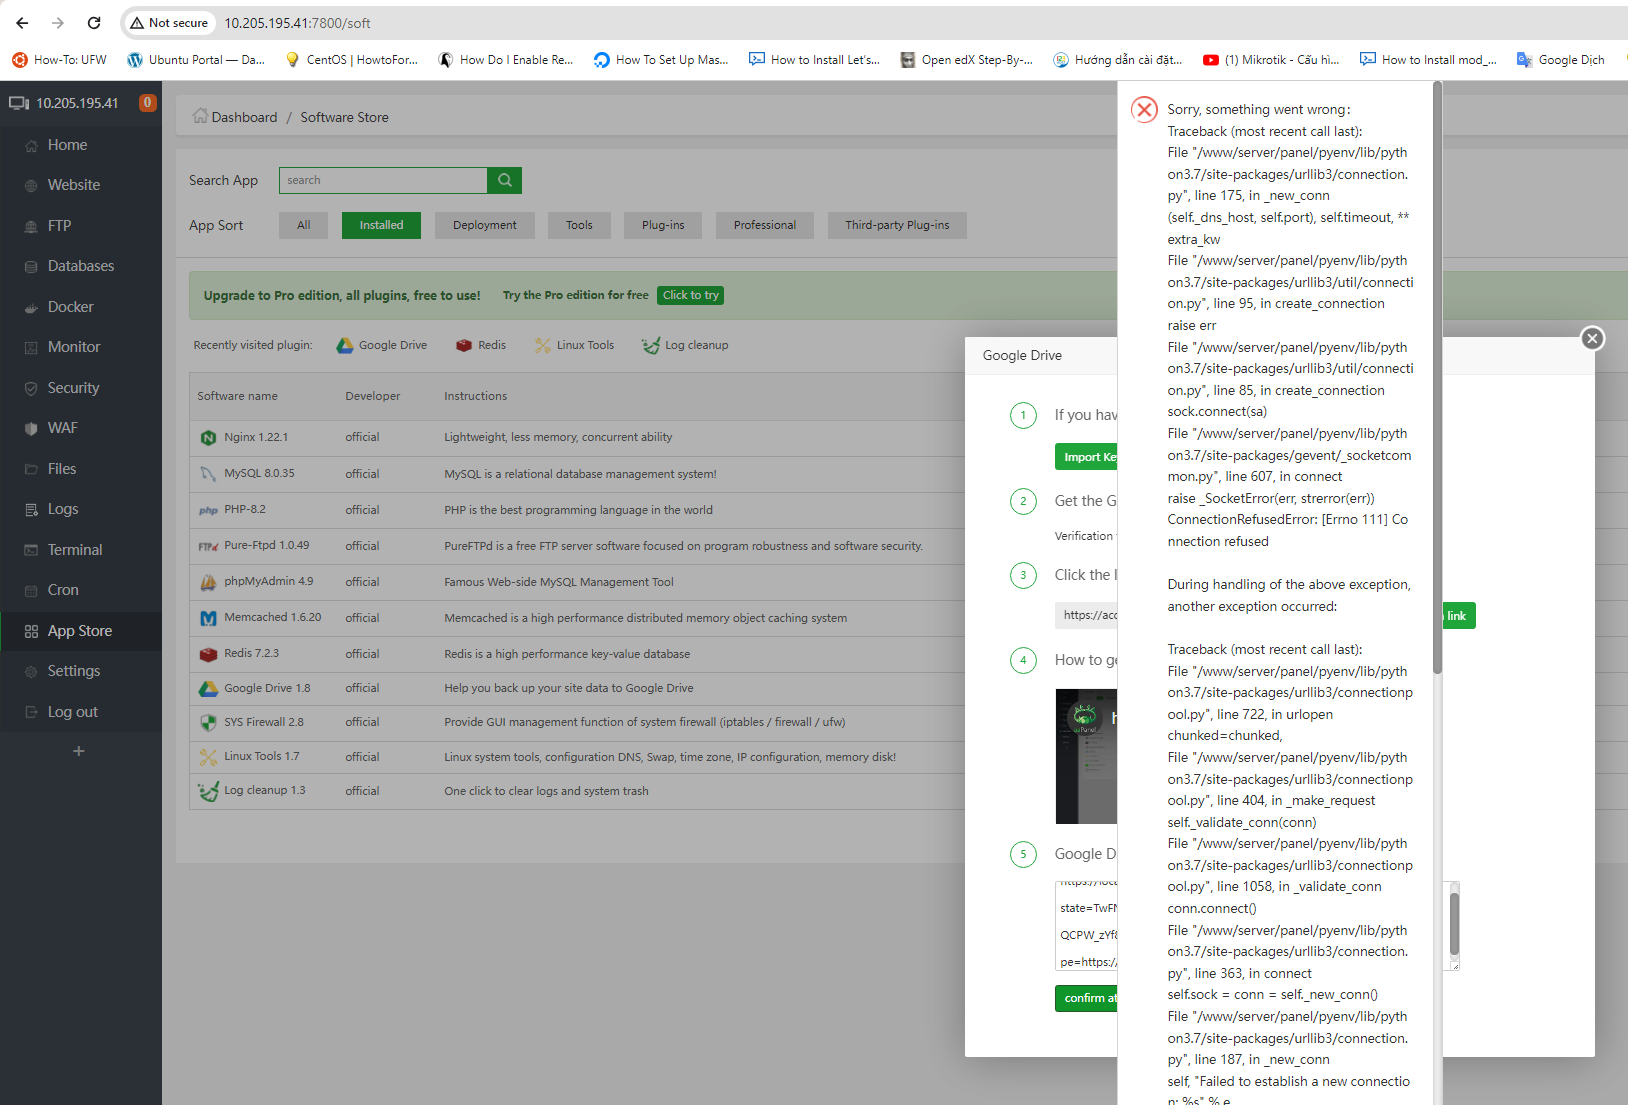The image size is (1628, 1105).
Task: Click the Log cleanup 1.3 row icon
Action: tap(208, 791)
